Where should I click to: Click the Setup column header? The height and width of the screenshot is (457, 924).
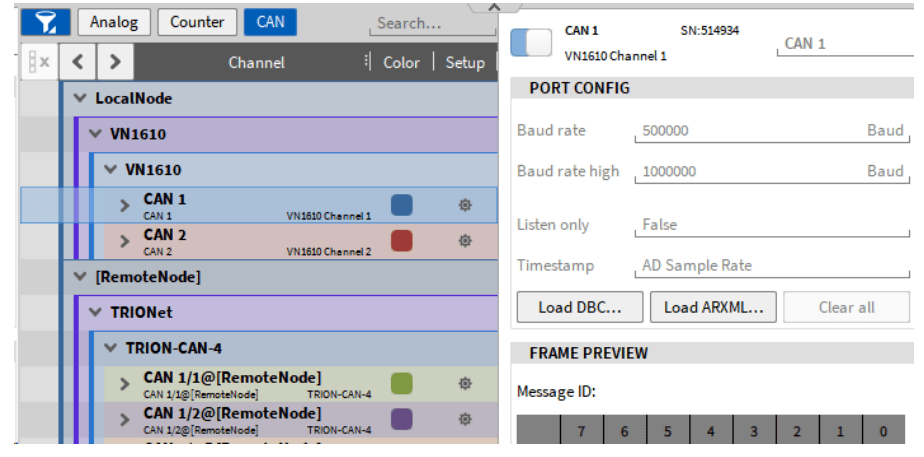click(x=465, y=62)
